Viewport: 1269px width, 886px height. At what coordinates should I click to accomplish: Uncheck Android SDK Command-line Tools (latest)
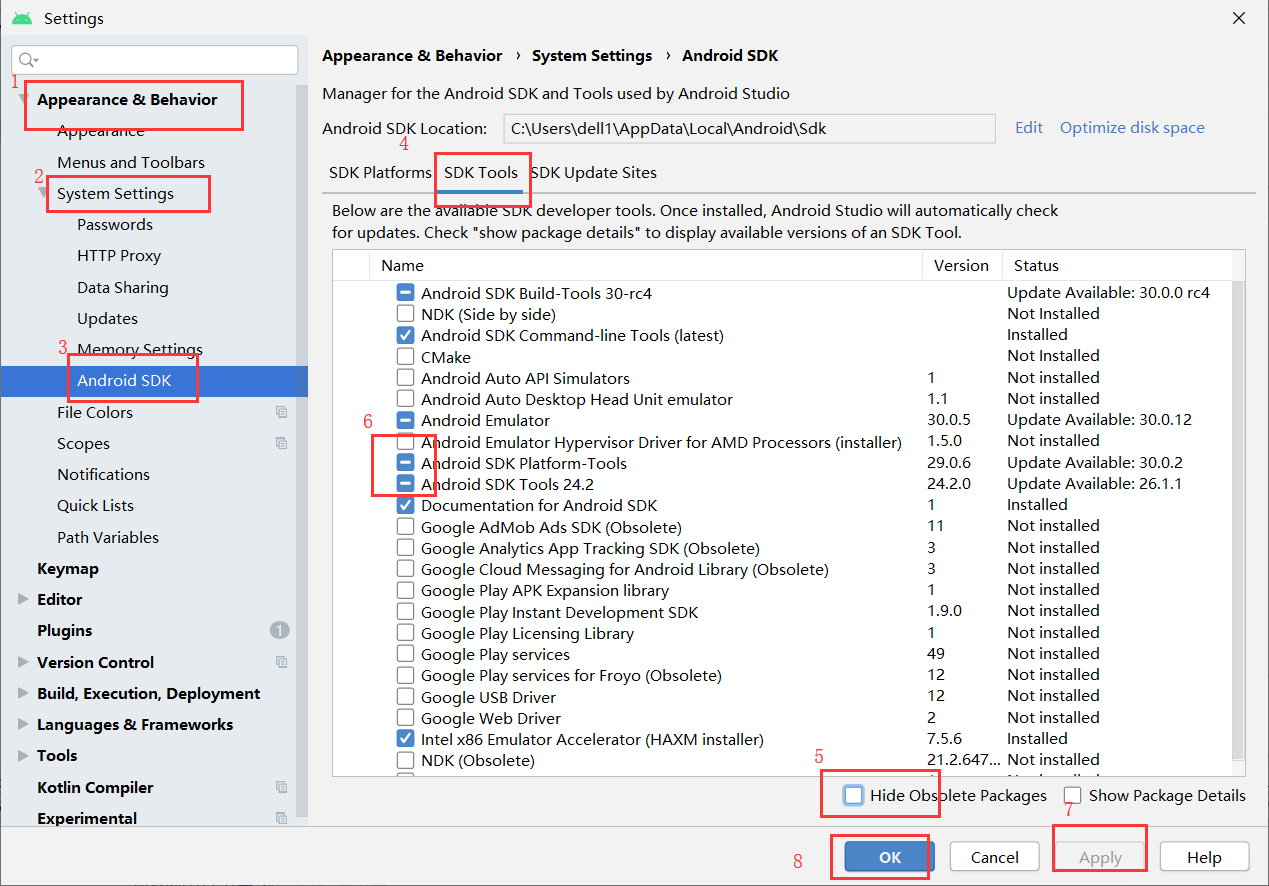(x=405, y=335)
